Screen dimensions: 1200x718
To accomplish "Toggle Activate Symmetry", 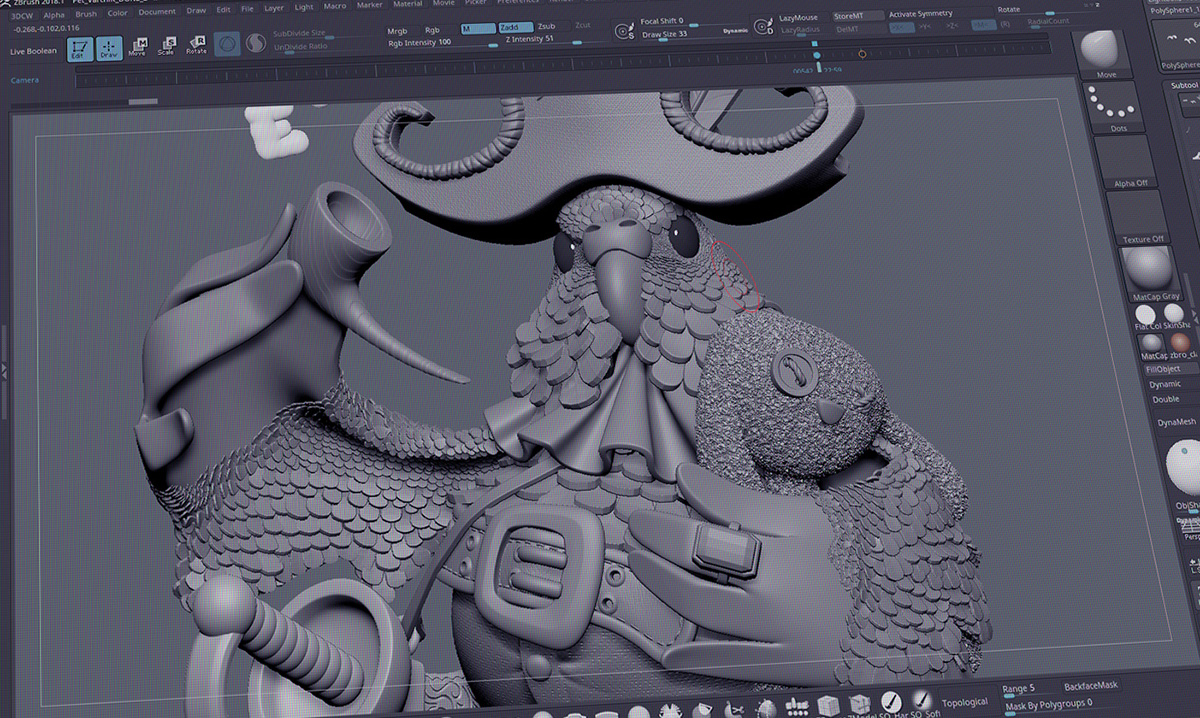I will [x=920, y=15].
